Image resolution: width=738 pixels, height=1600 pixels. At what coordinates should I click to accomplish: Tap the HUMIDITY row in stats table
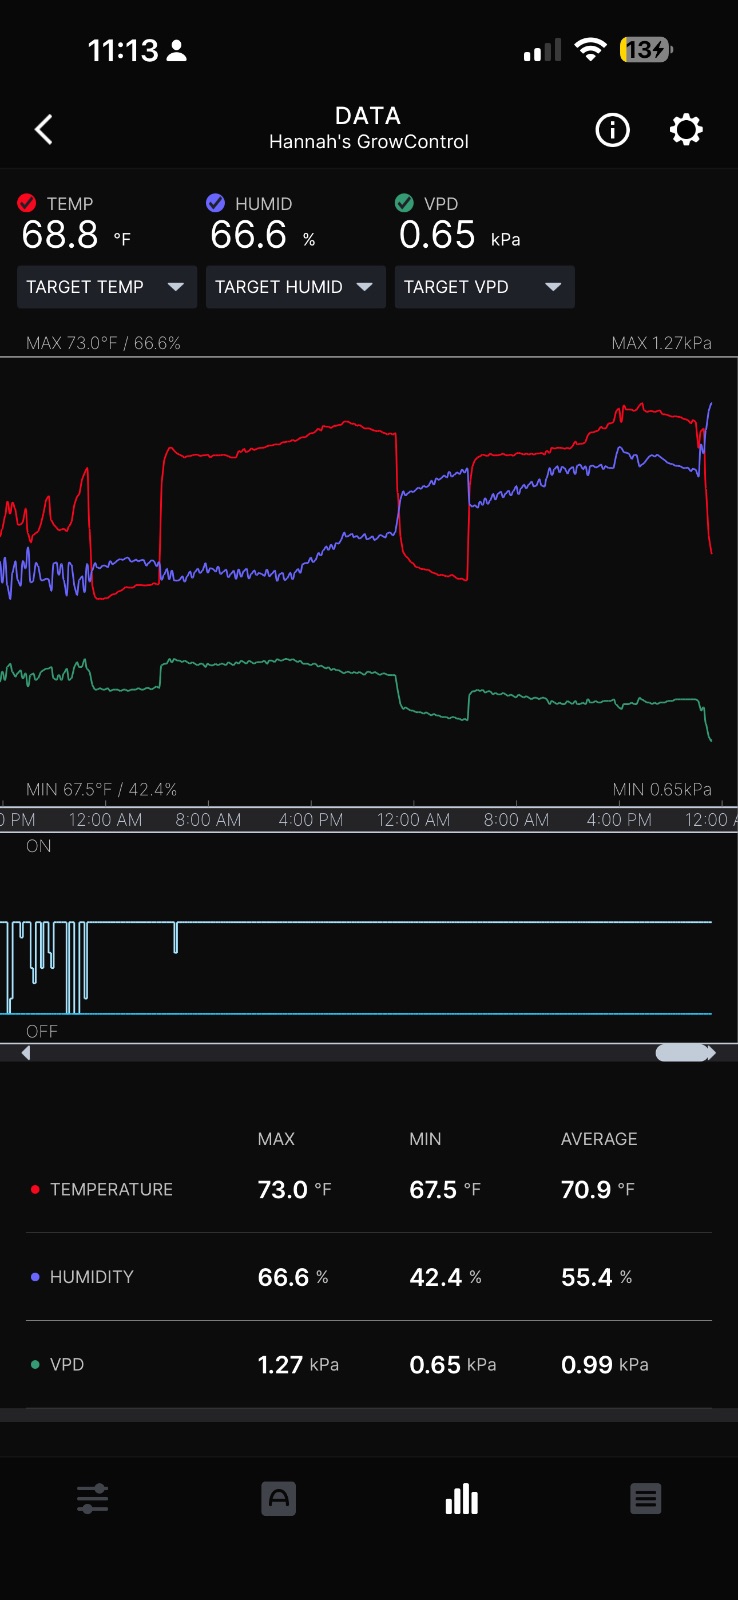click(369, 1277)
